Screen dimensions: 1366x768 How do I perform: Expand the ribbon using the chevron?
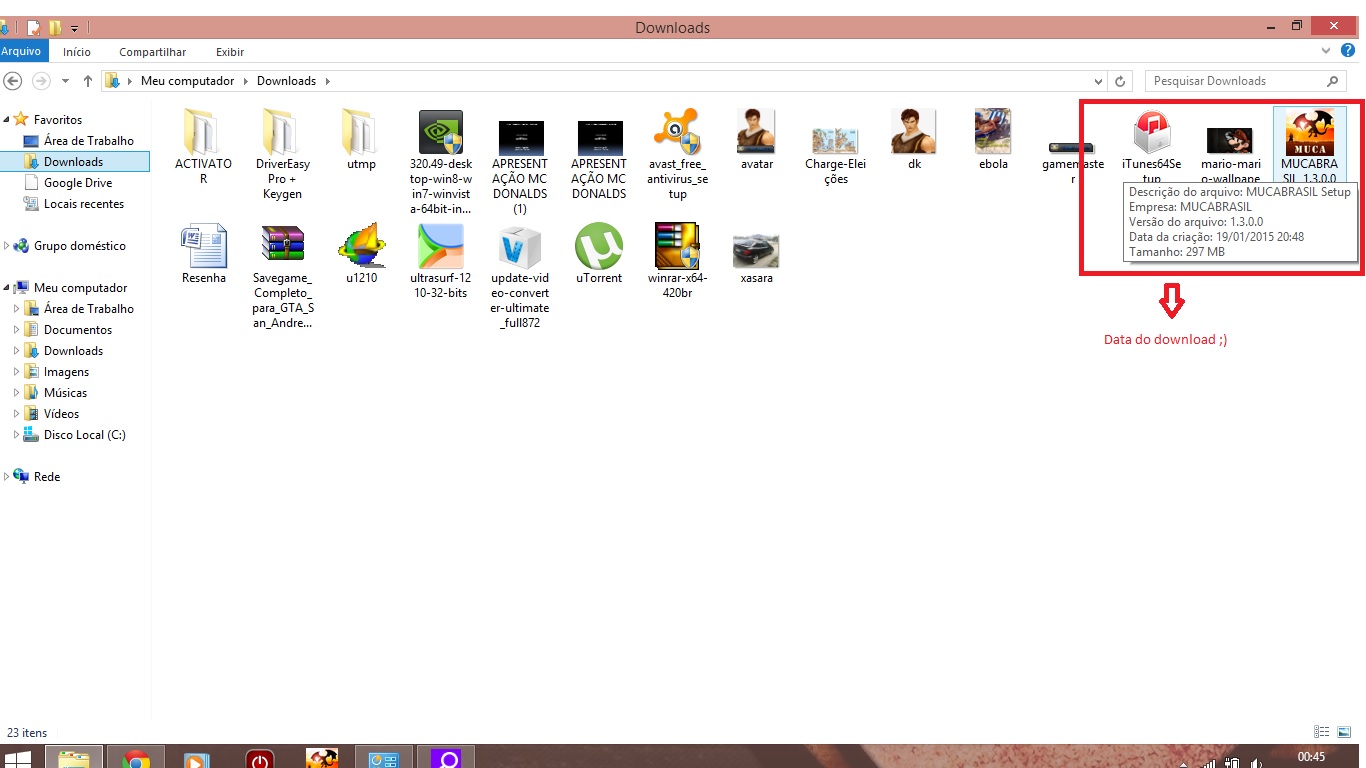tap(1326, 51)
